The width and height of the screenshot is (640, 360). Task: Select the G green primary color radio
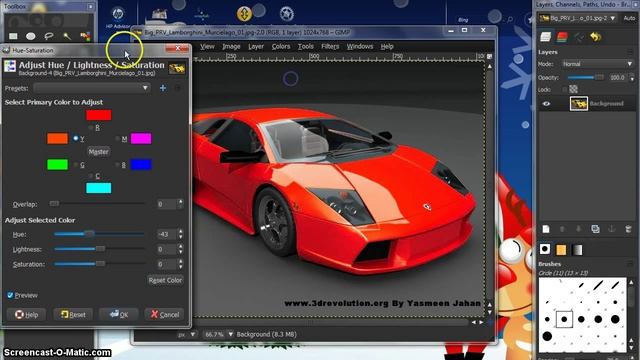pyautogui.click(x=76, y=165)
